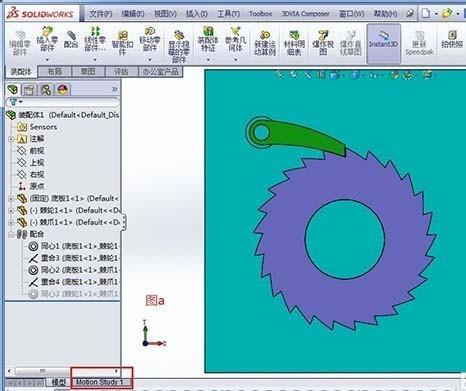This screenshot has width=466, height=391.
Task: Select the 同心1 mate in the tree
Action: click(x=73, y=246)
